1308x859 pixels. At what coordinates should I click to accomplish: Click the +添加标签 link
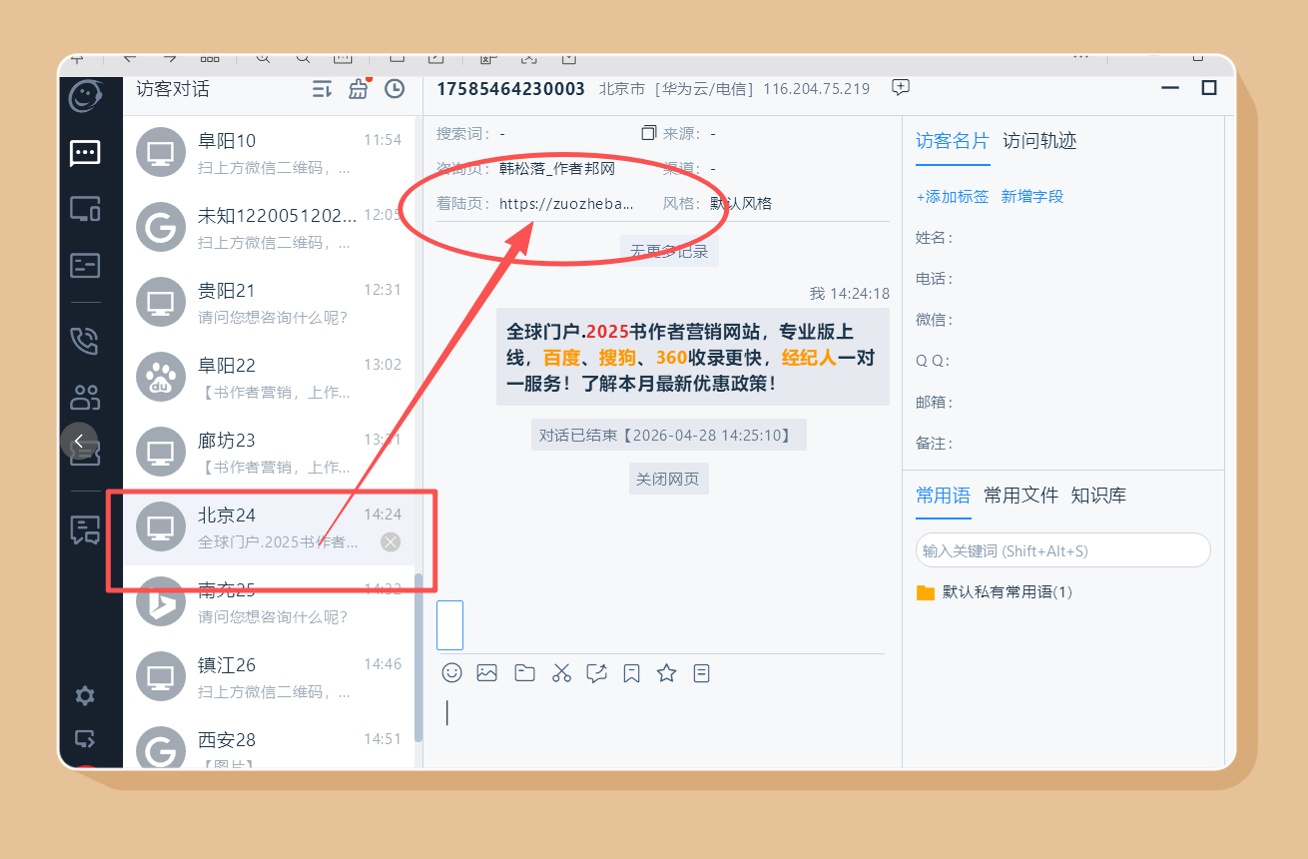click(951, 196)
